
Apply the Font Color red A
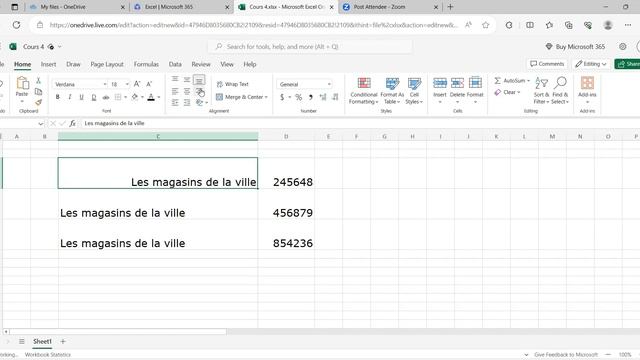pyautogui.click(x=151, y=97)
